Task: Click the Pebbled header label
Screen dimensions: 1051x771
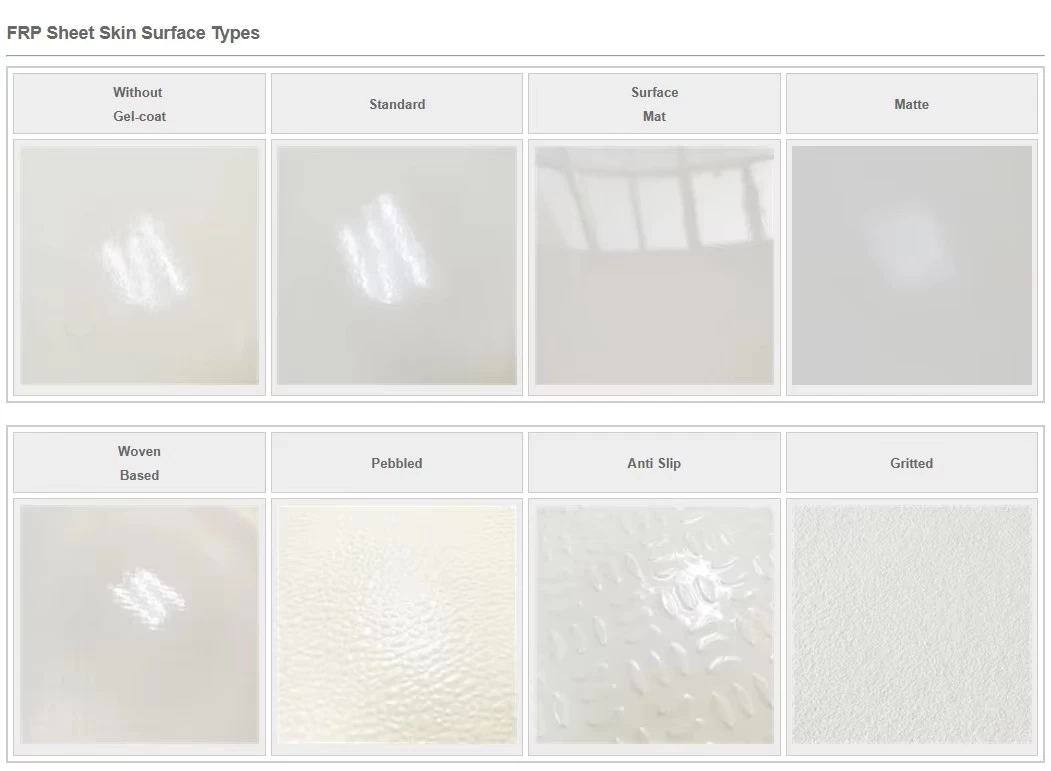Action: 397,463
